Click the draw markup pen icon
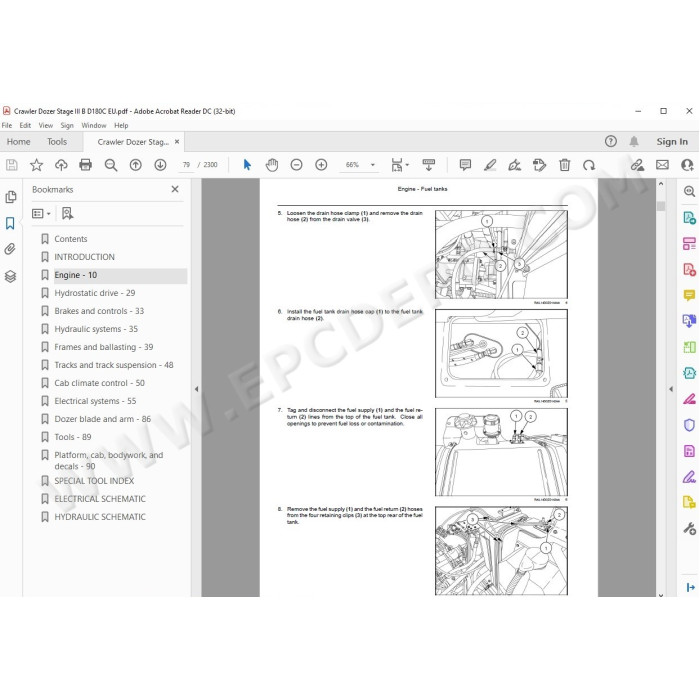 click(x=515, y=165)
